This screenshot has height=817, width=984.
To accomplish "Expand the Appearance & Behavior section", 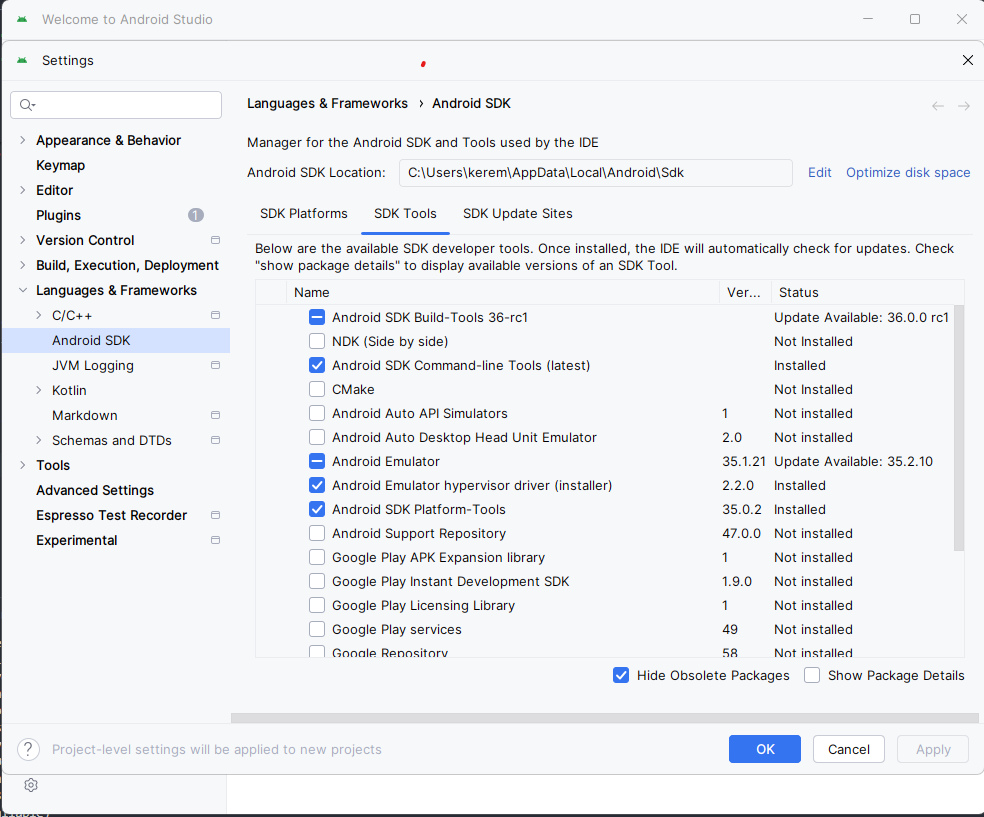I will pos(22,140).
